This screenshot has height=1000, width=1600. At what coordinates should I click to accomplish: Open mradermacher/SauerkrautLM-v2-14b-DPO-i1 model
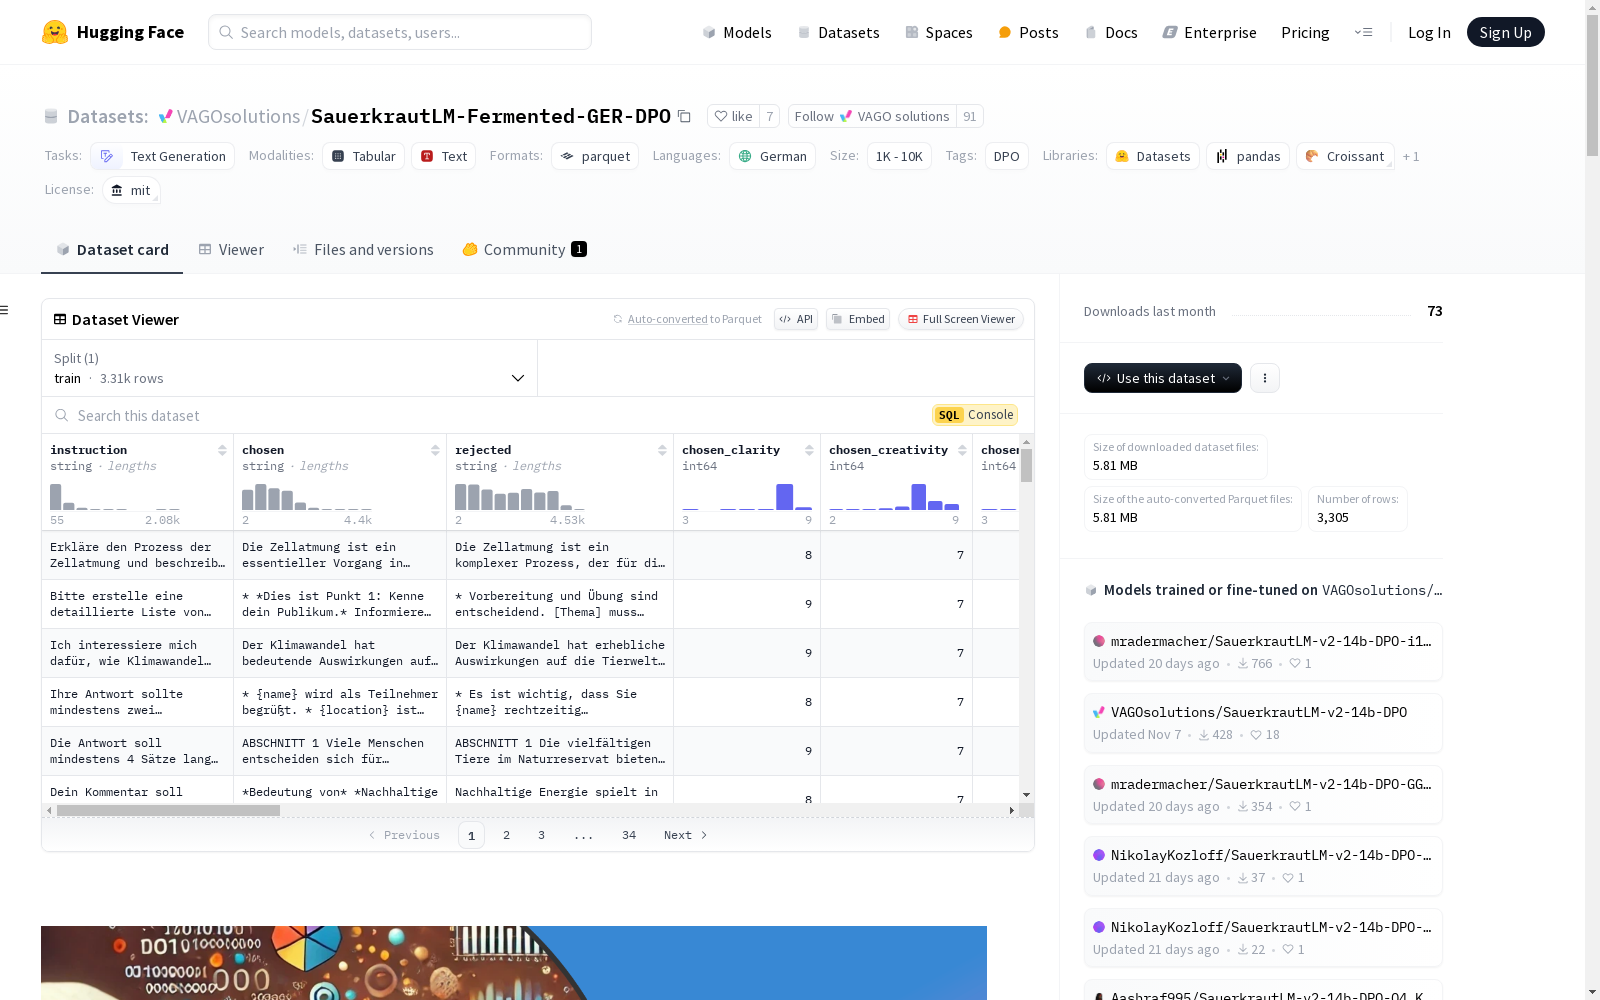pyautogui.click(x=1262, y=651)
